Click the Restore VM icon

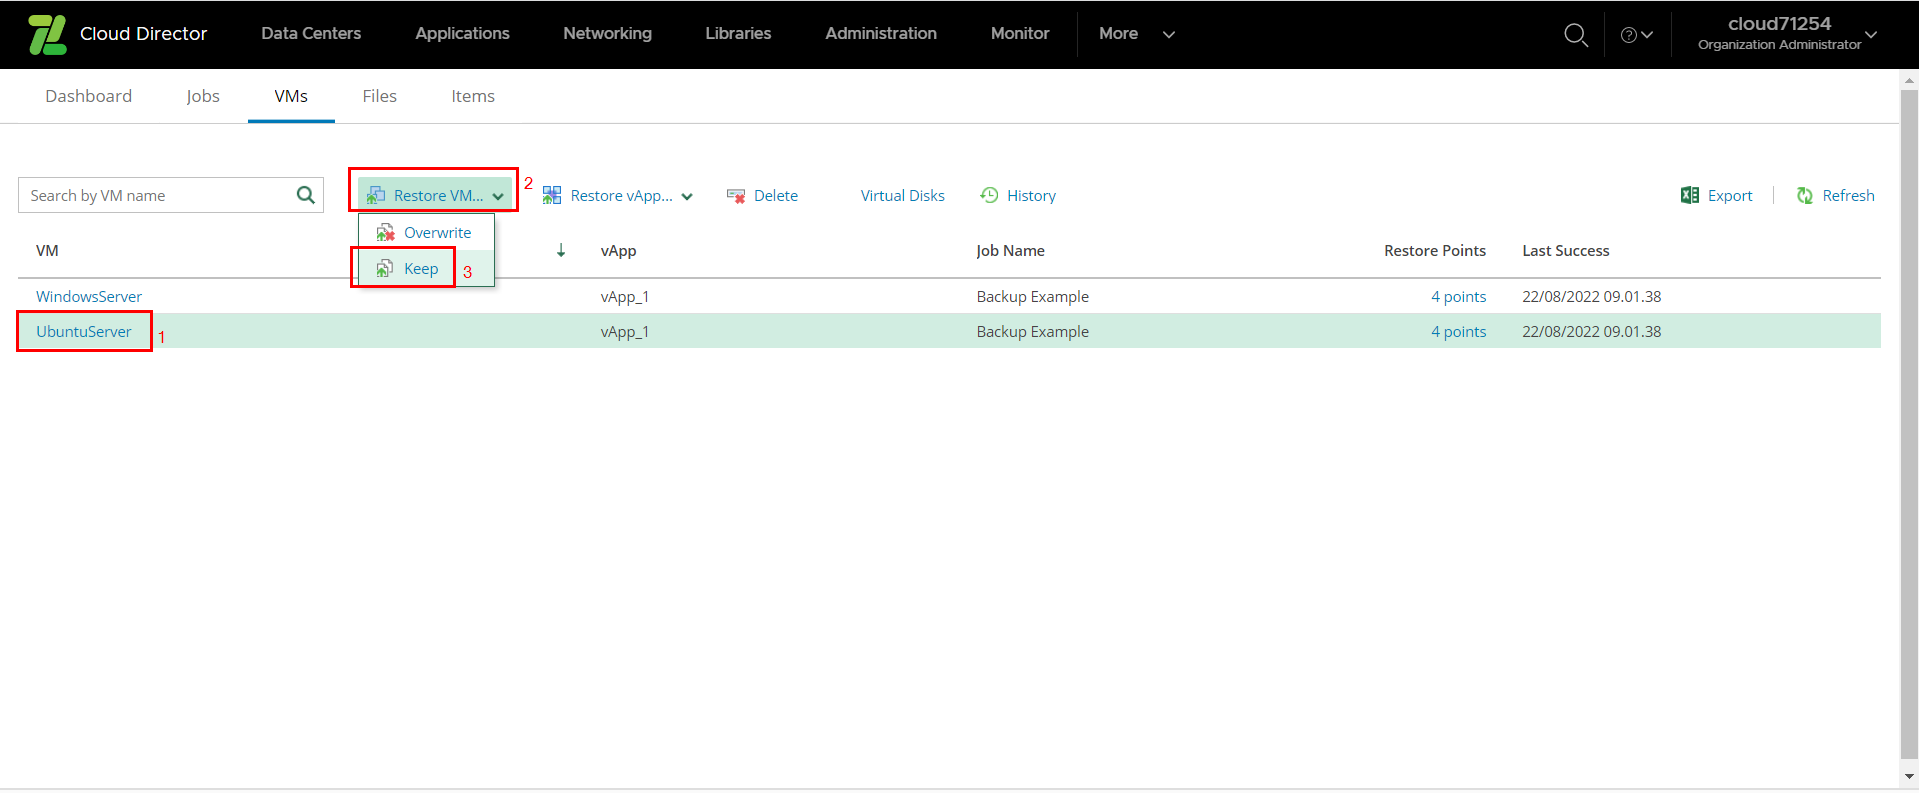376,195
